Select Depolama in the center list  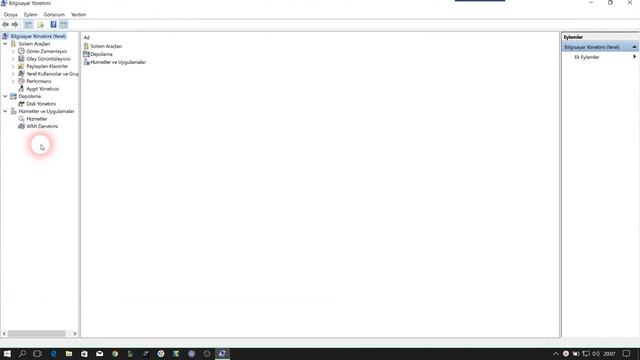(x=101, y=54)
